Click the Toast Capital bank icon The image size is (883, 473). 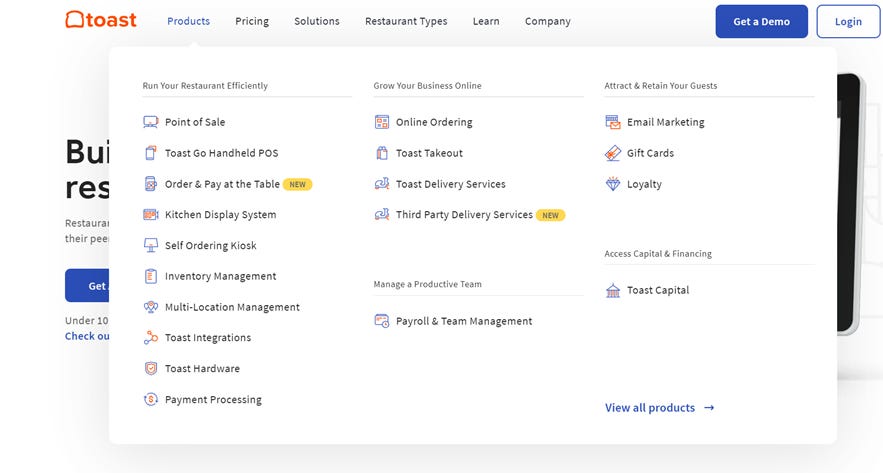[613, 290]
